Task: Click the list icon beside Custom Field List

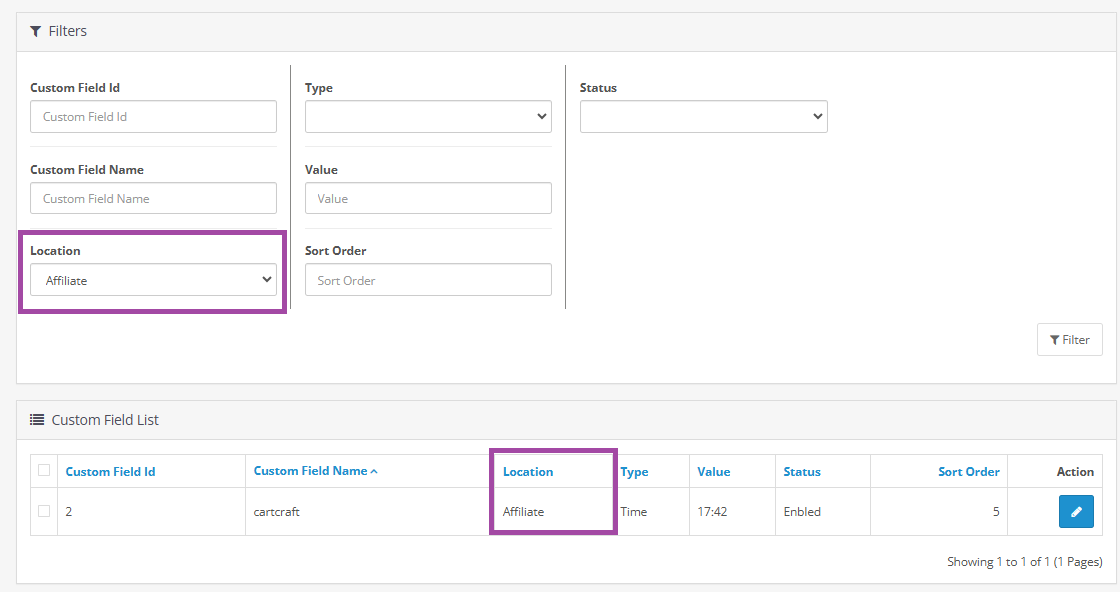Action: pos(37,420)
